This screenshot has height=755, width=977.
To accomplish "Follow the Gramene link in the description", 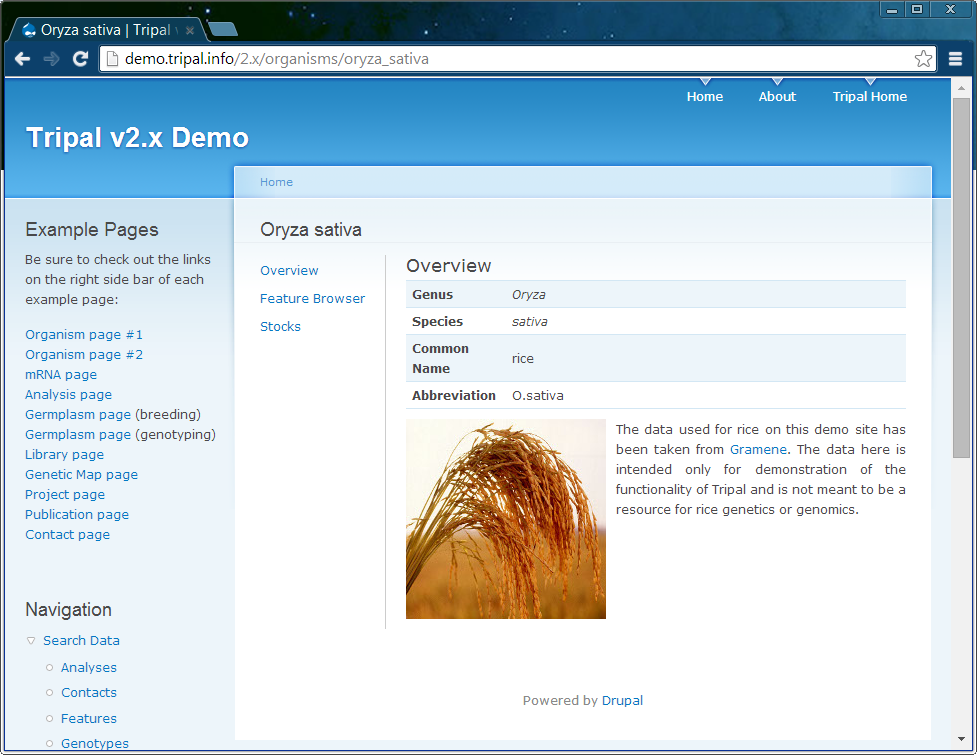I will pos(758,449).
